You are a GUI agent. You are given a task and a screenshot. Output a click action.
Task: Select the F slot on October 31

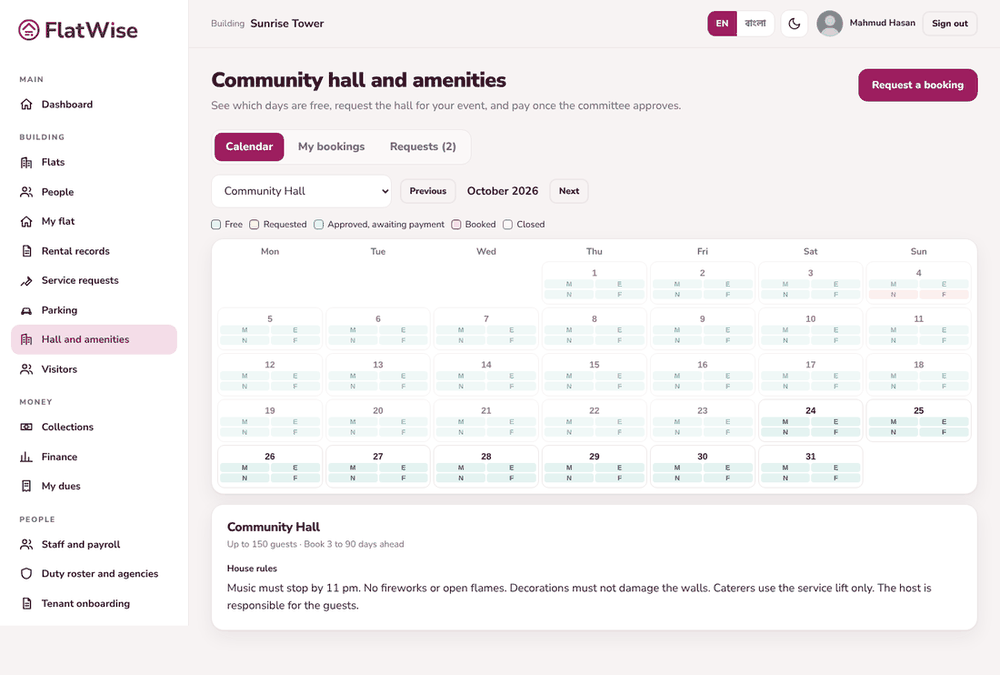[x=835, y=478]
